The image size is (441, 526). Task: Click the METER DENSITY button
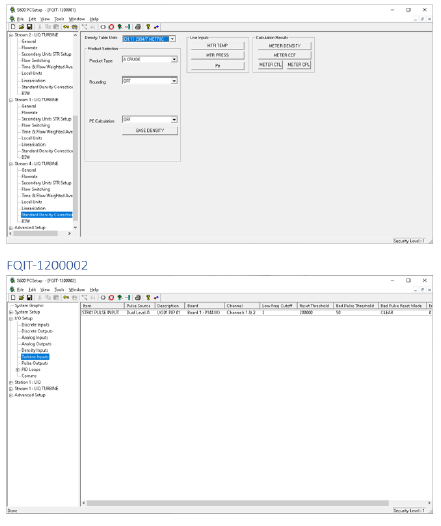point(284,46)
